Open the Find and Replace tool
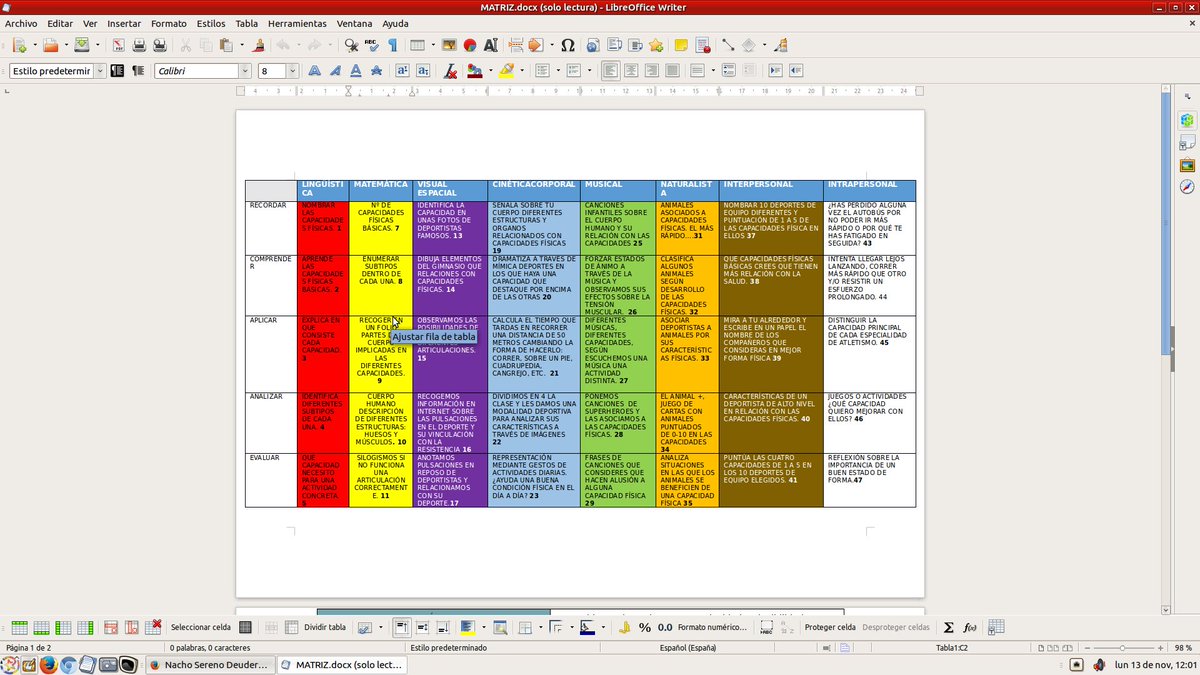This screenshot has height=675, width=1200. [x=351, y=45]
